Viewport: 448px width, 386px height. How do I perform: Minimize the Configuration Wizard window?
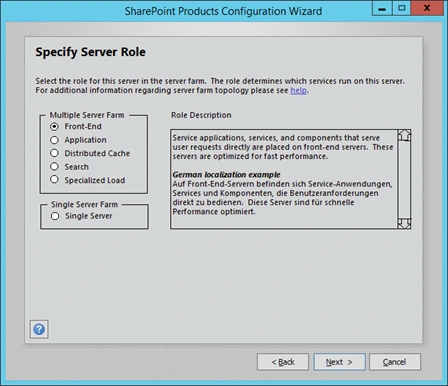point(382,8)
